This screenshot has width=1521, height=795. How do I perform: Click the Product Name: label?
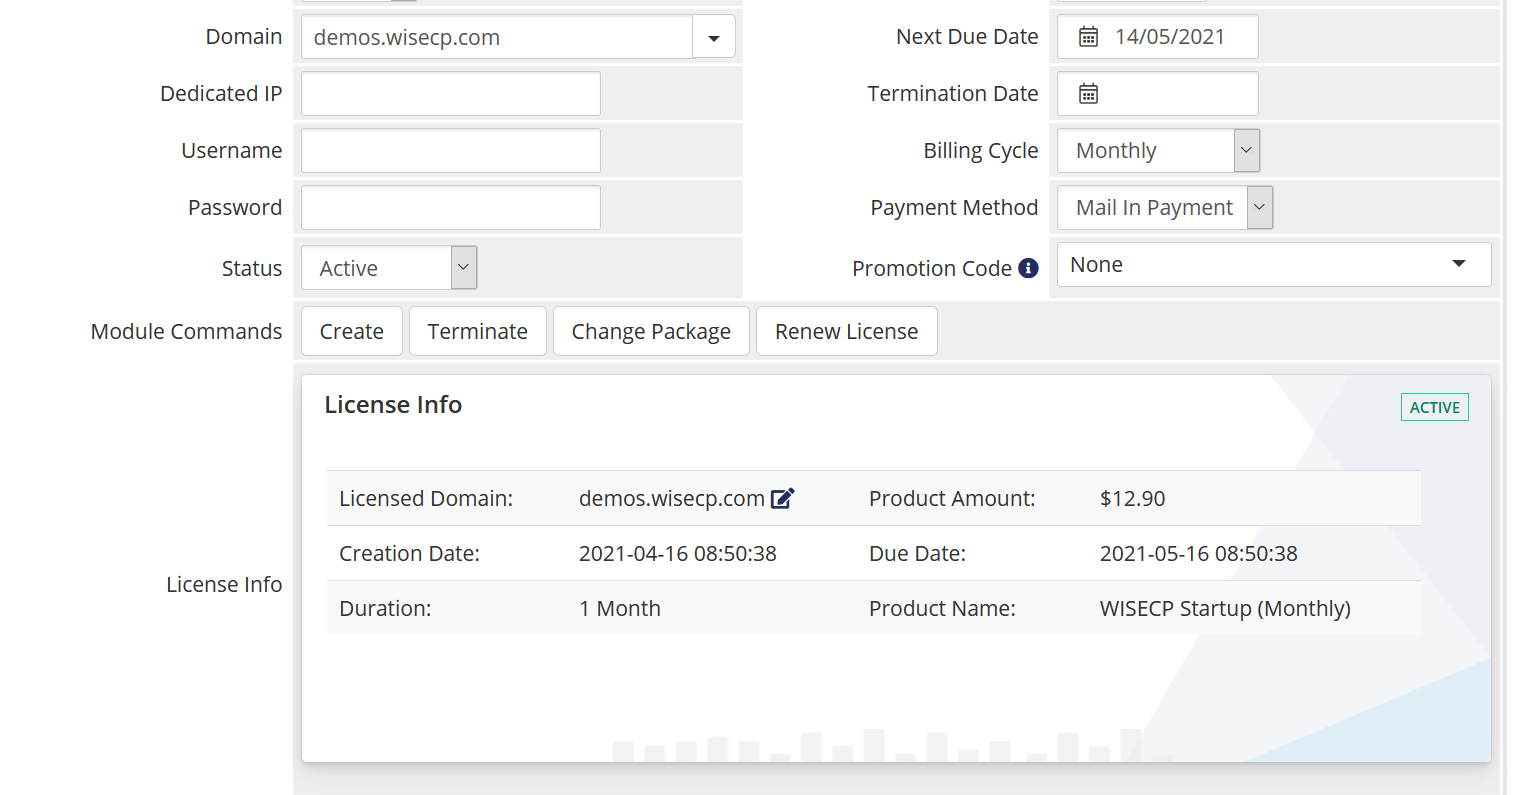click(x=942, y=608)
